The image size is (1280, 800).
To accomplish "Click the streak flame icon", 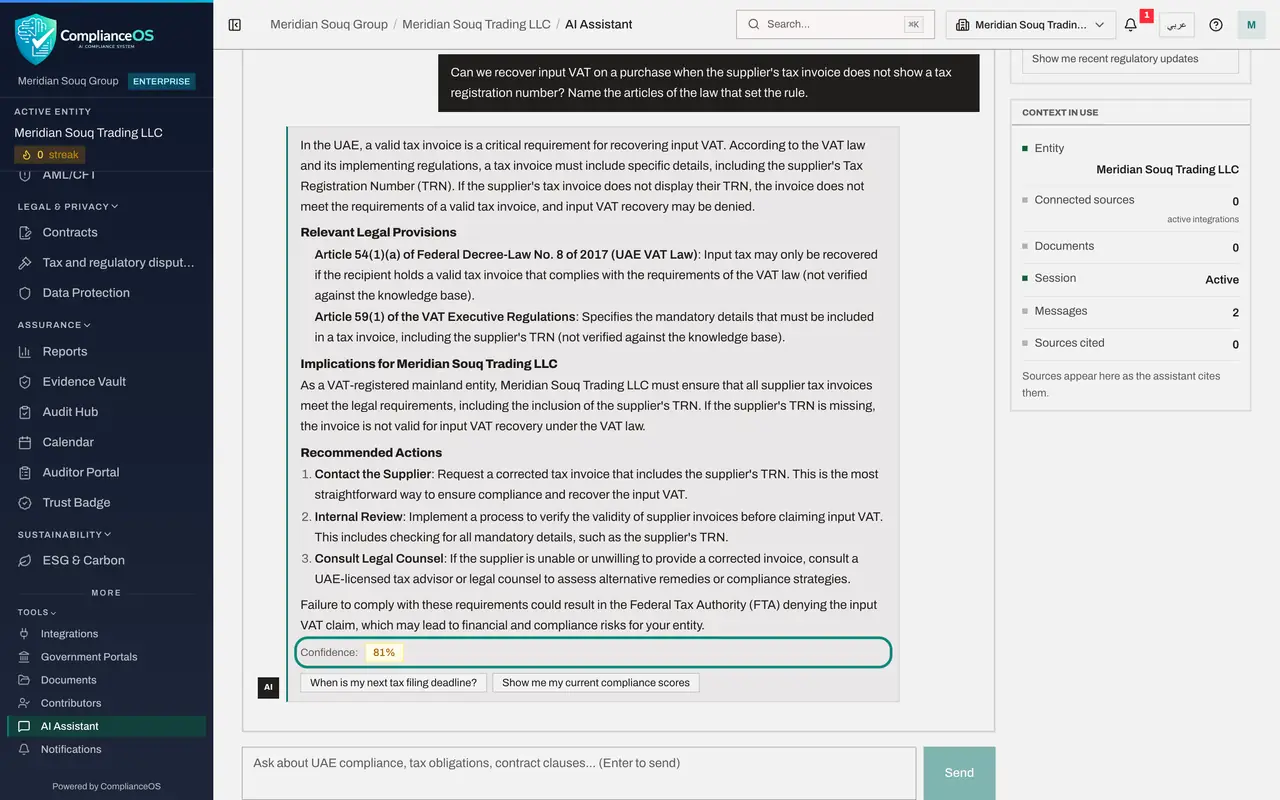I will [x=27, y=155].
